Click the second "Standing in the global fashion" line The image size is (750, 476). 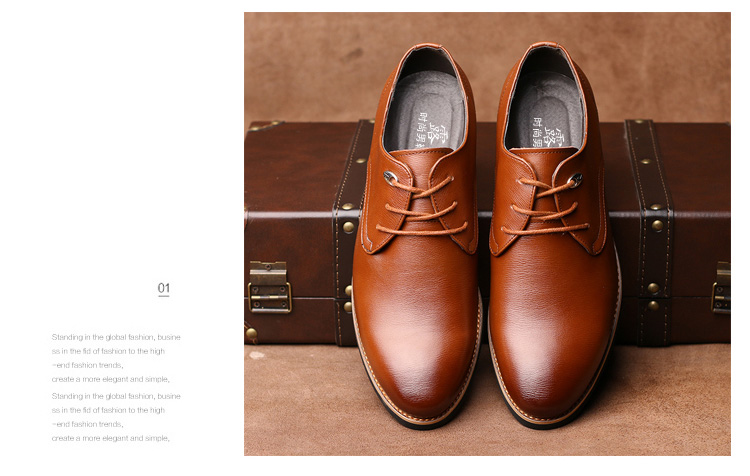[x=116, y=396]
